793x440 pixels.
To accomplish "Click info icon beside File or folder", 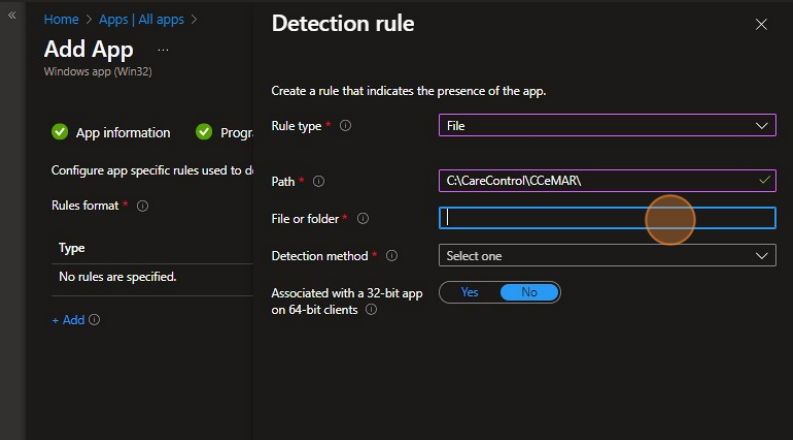I will (x=363, y=218).
